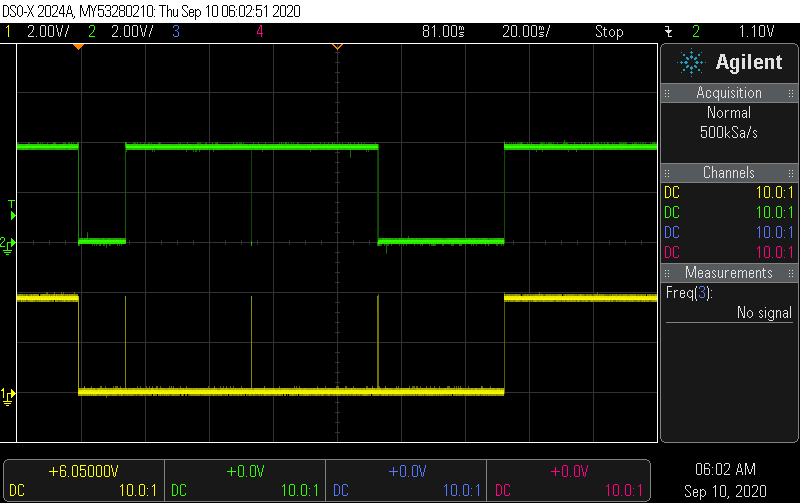
Task: Click the Stop run status
Action: (x=609, y=32)
